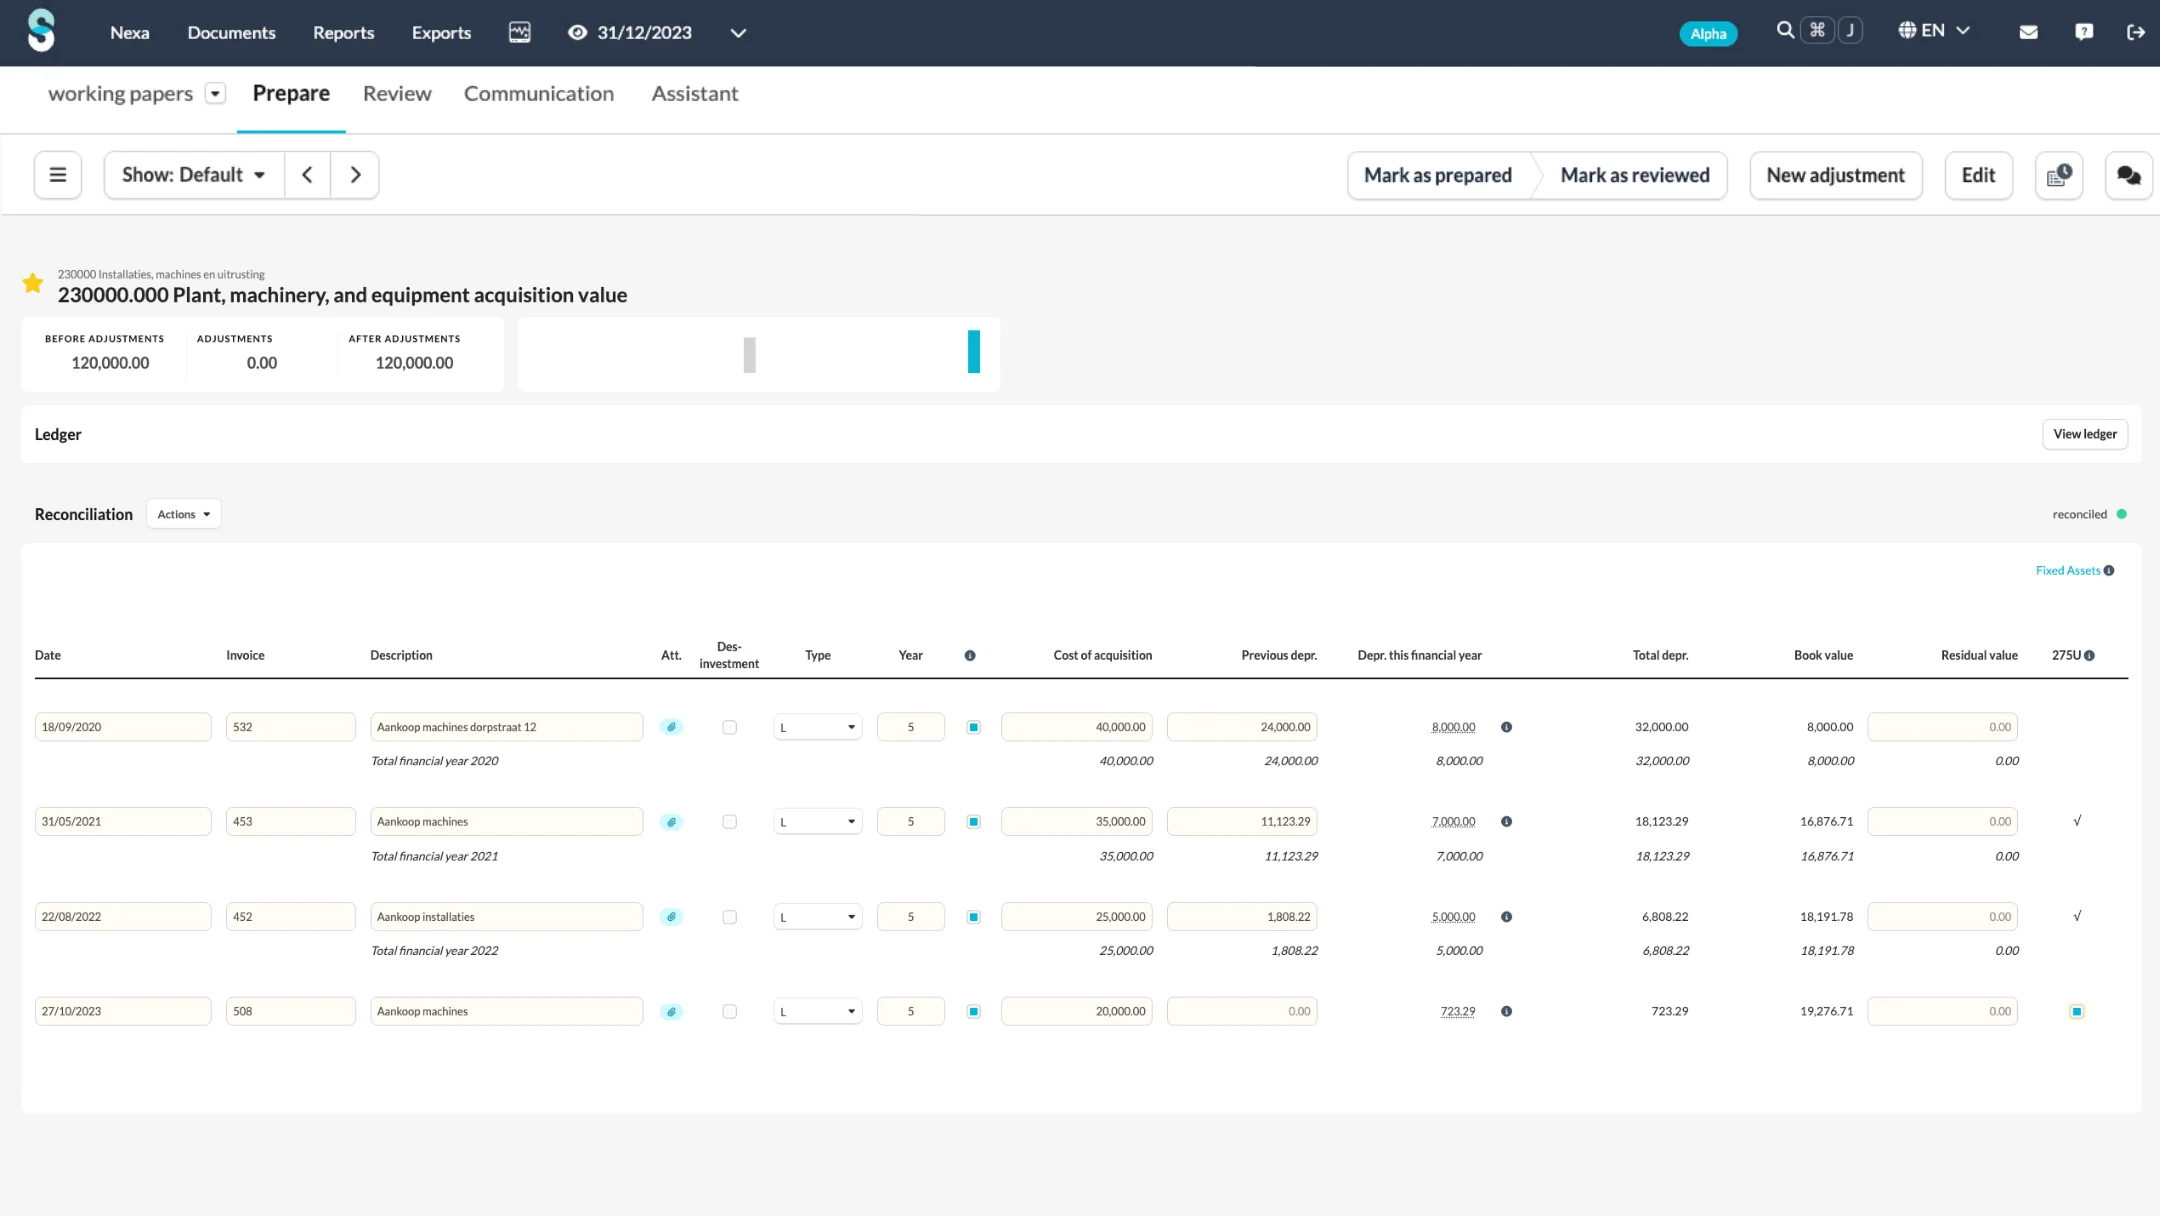This screenshot has width=2160, height=1216.
Task: Open the Fixed Assets link
Action: [2068, 570]
